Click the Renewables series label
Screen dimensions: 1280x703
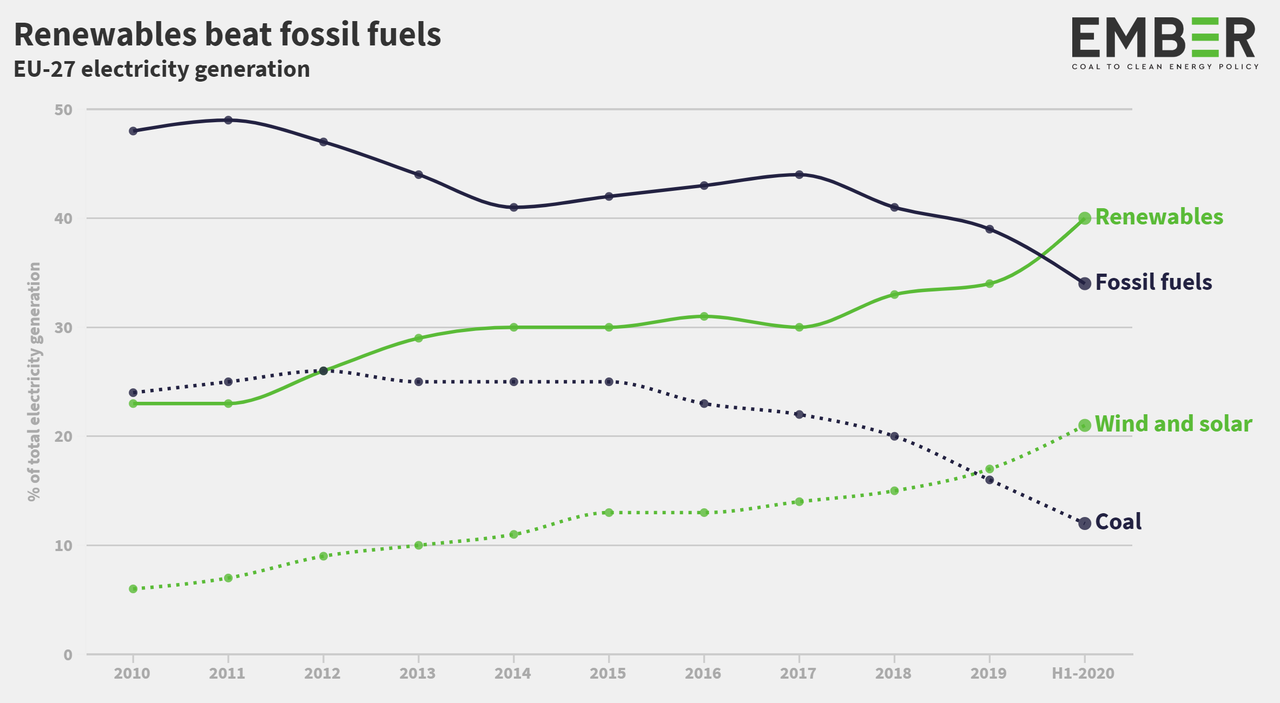1159,217
